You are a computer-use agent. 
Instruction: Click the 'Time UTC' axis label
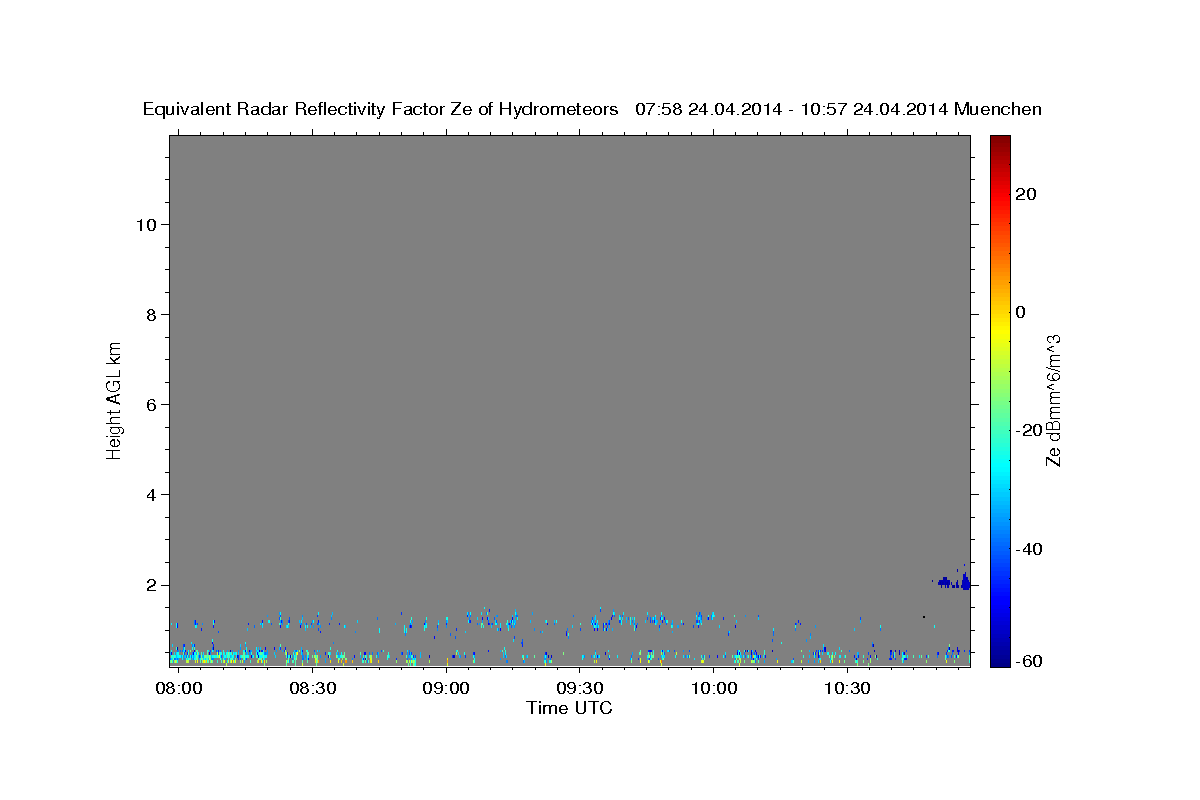(x=569, y=708)
